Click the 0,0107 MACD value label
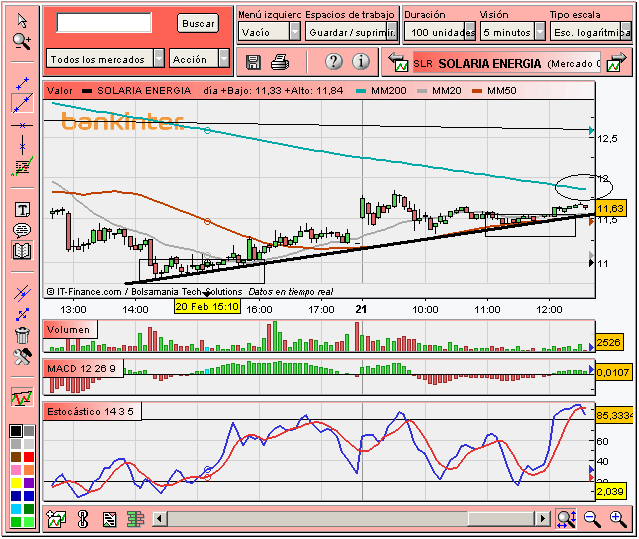 coord(613,372)
